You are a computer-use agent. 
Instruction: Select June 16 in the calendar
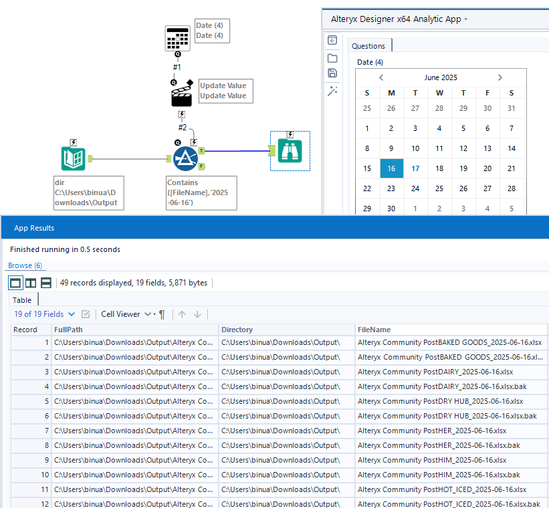(x=391, y=168)
